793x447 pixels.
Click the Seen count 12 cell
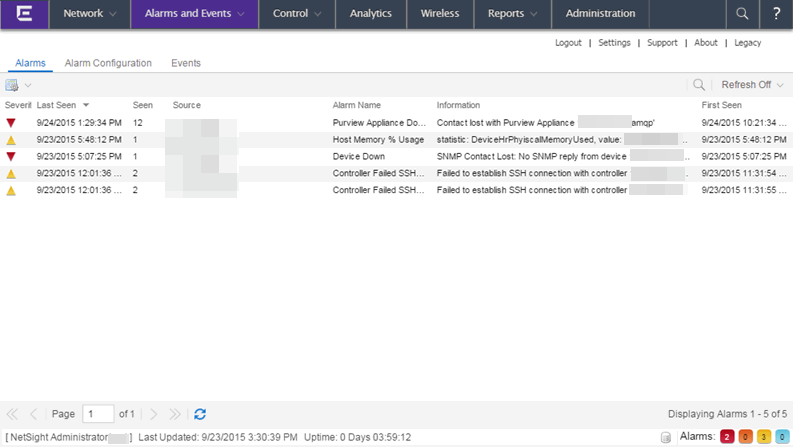[138, 123]
